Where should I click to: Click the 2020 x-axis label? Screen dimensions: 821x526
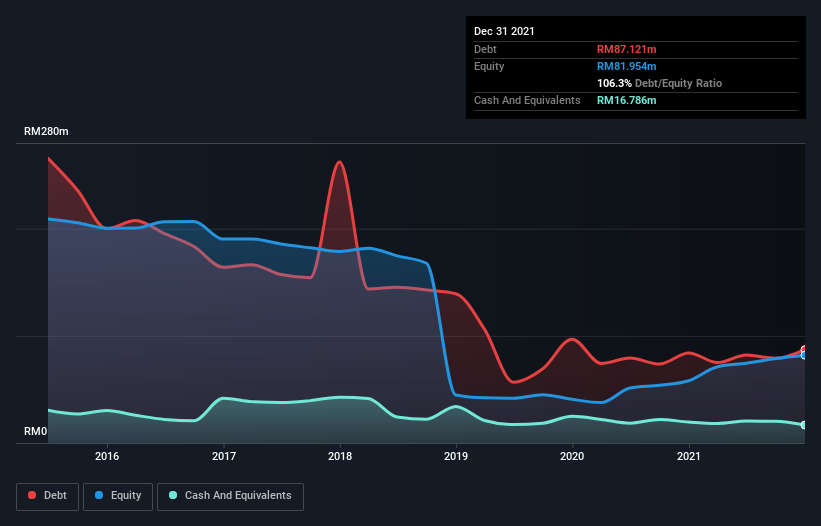[572, 456]
